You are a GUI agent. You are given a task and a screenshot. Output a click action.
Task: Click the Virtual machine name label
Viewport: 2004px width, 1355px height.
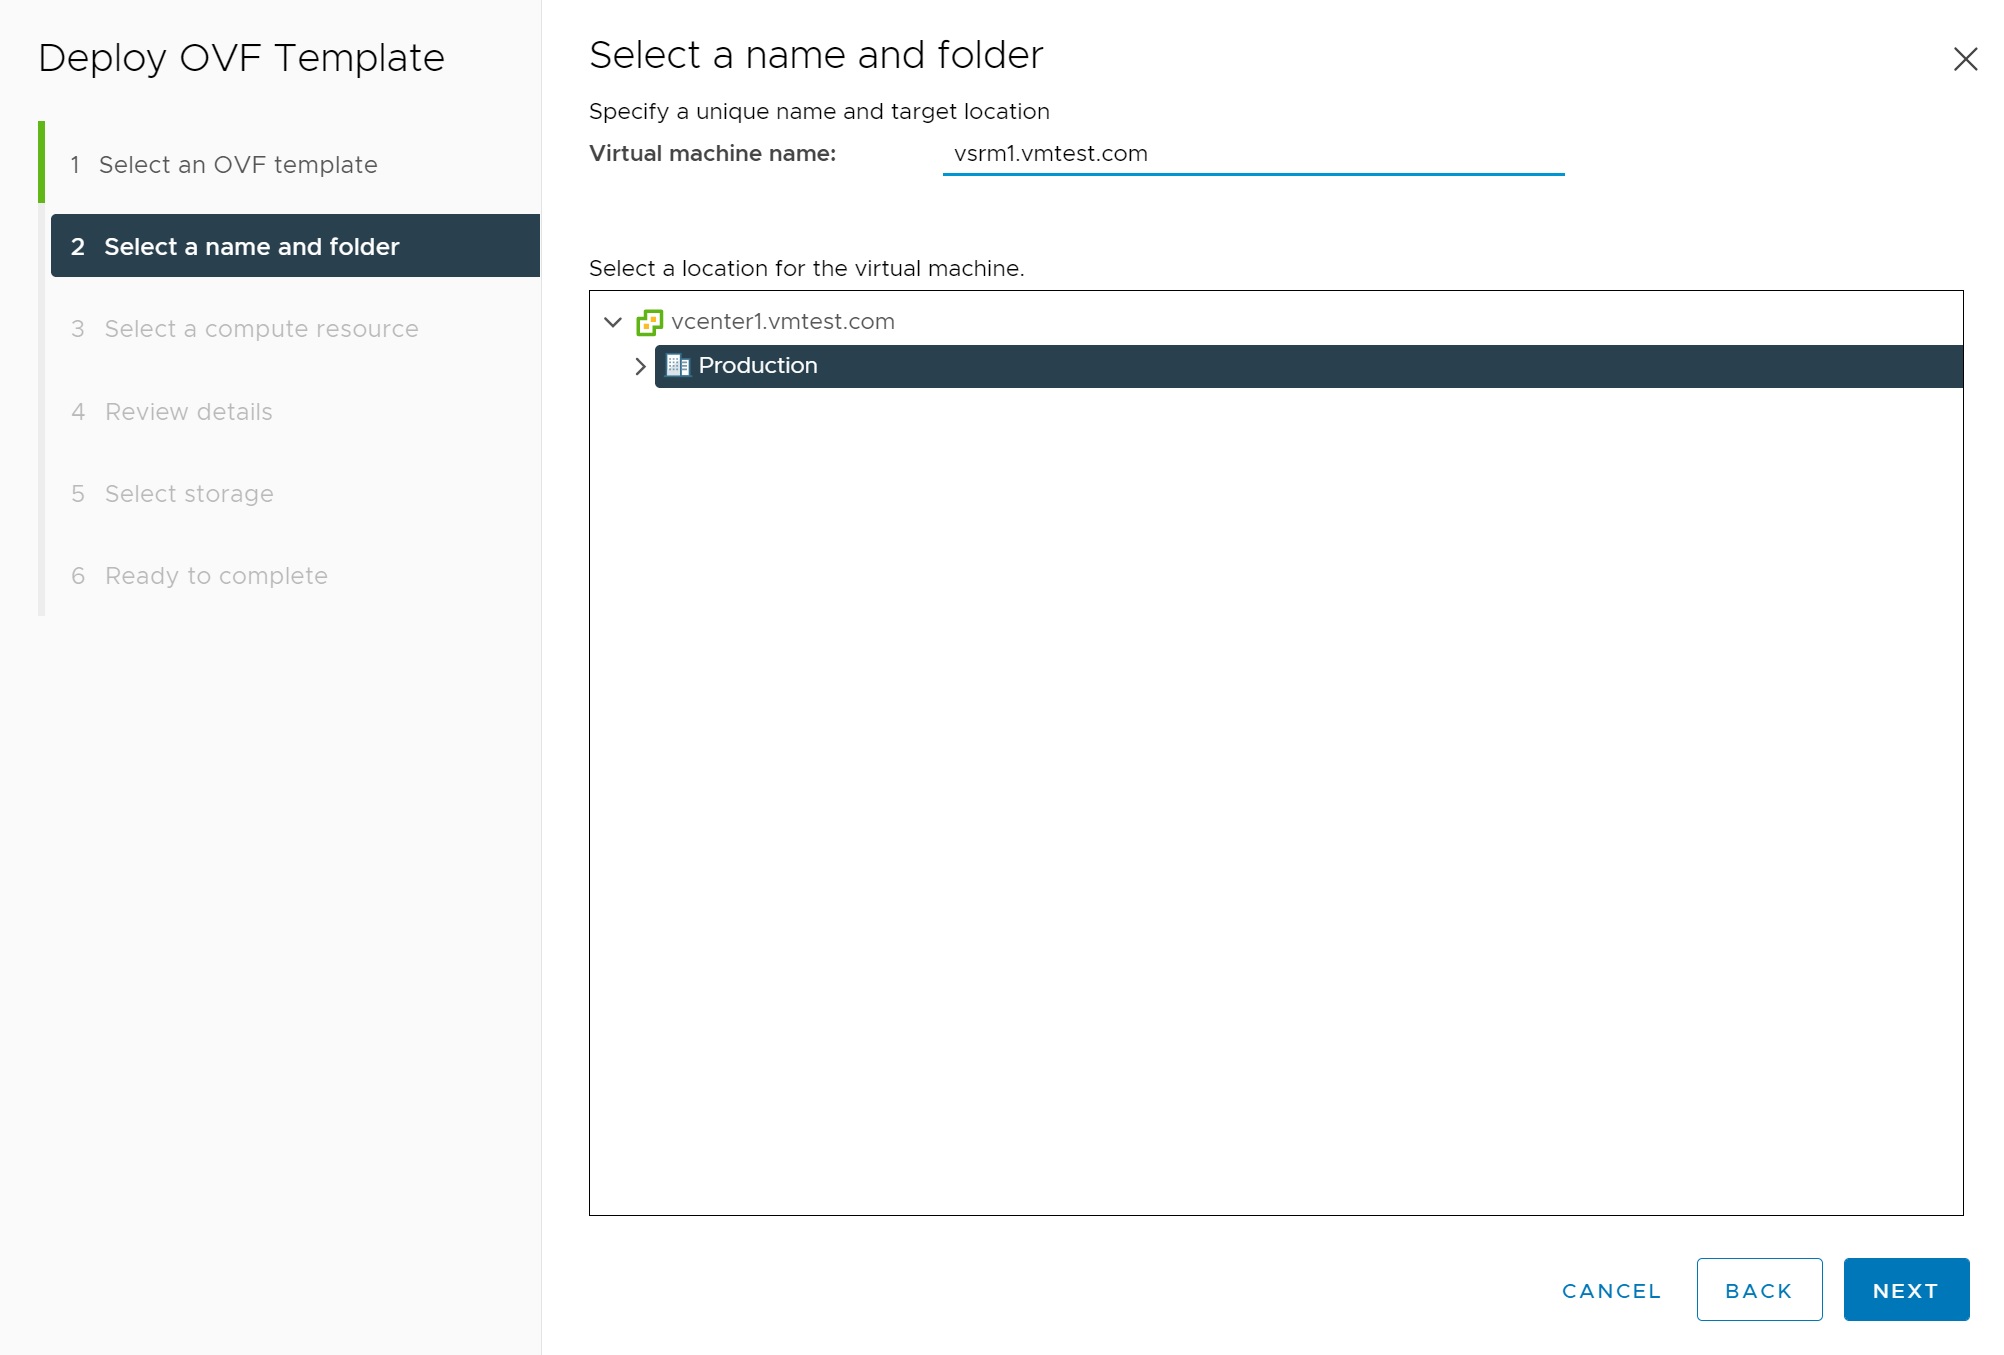(712, 154)
